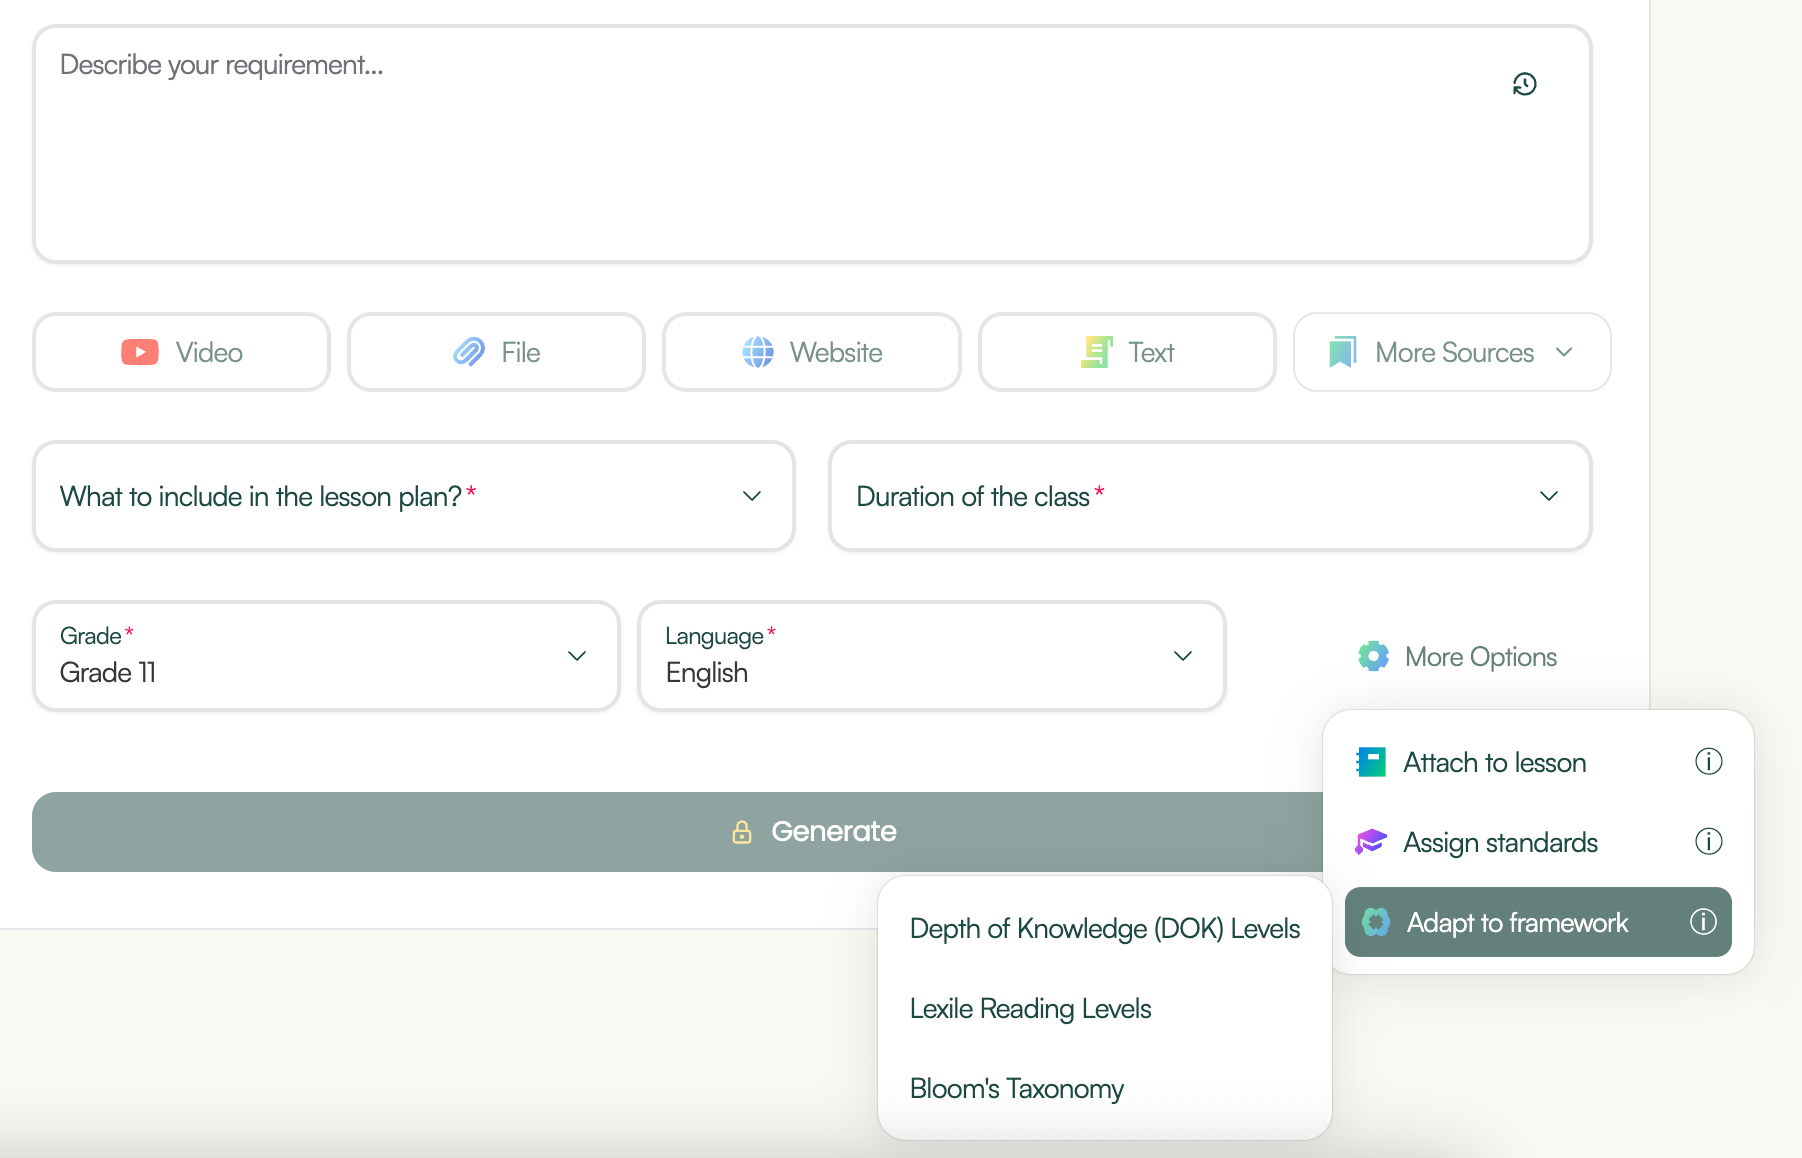Add a Text source

pyautogui.click(x=1127, y=352)
